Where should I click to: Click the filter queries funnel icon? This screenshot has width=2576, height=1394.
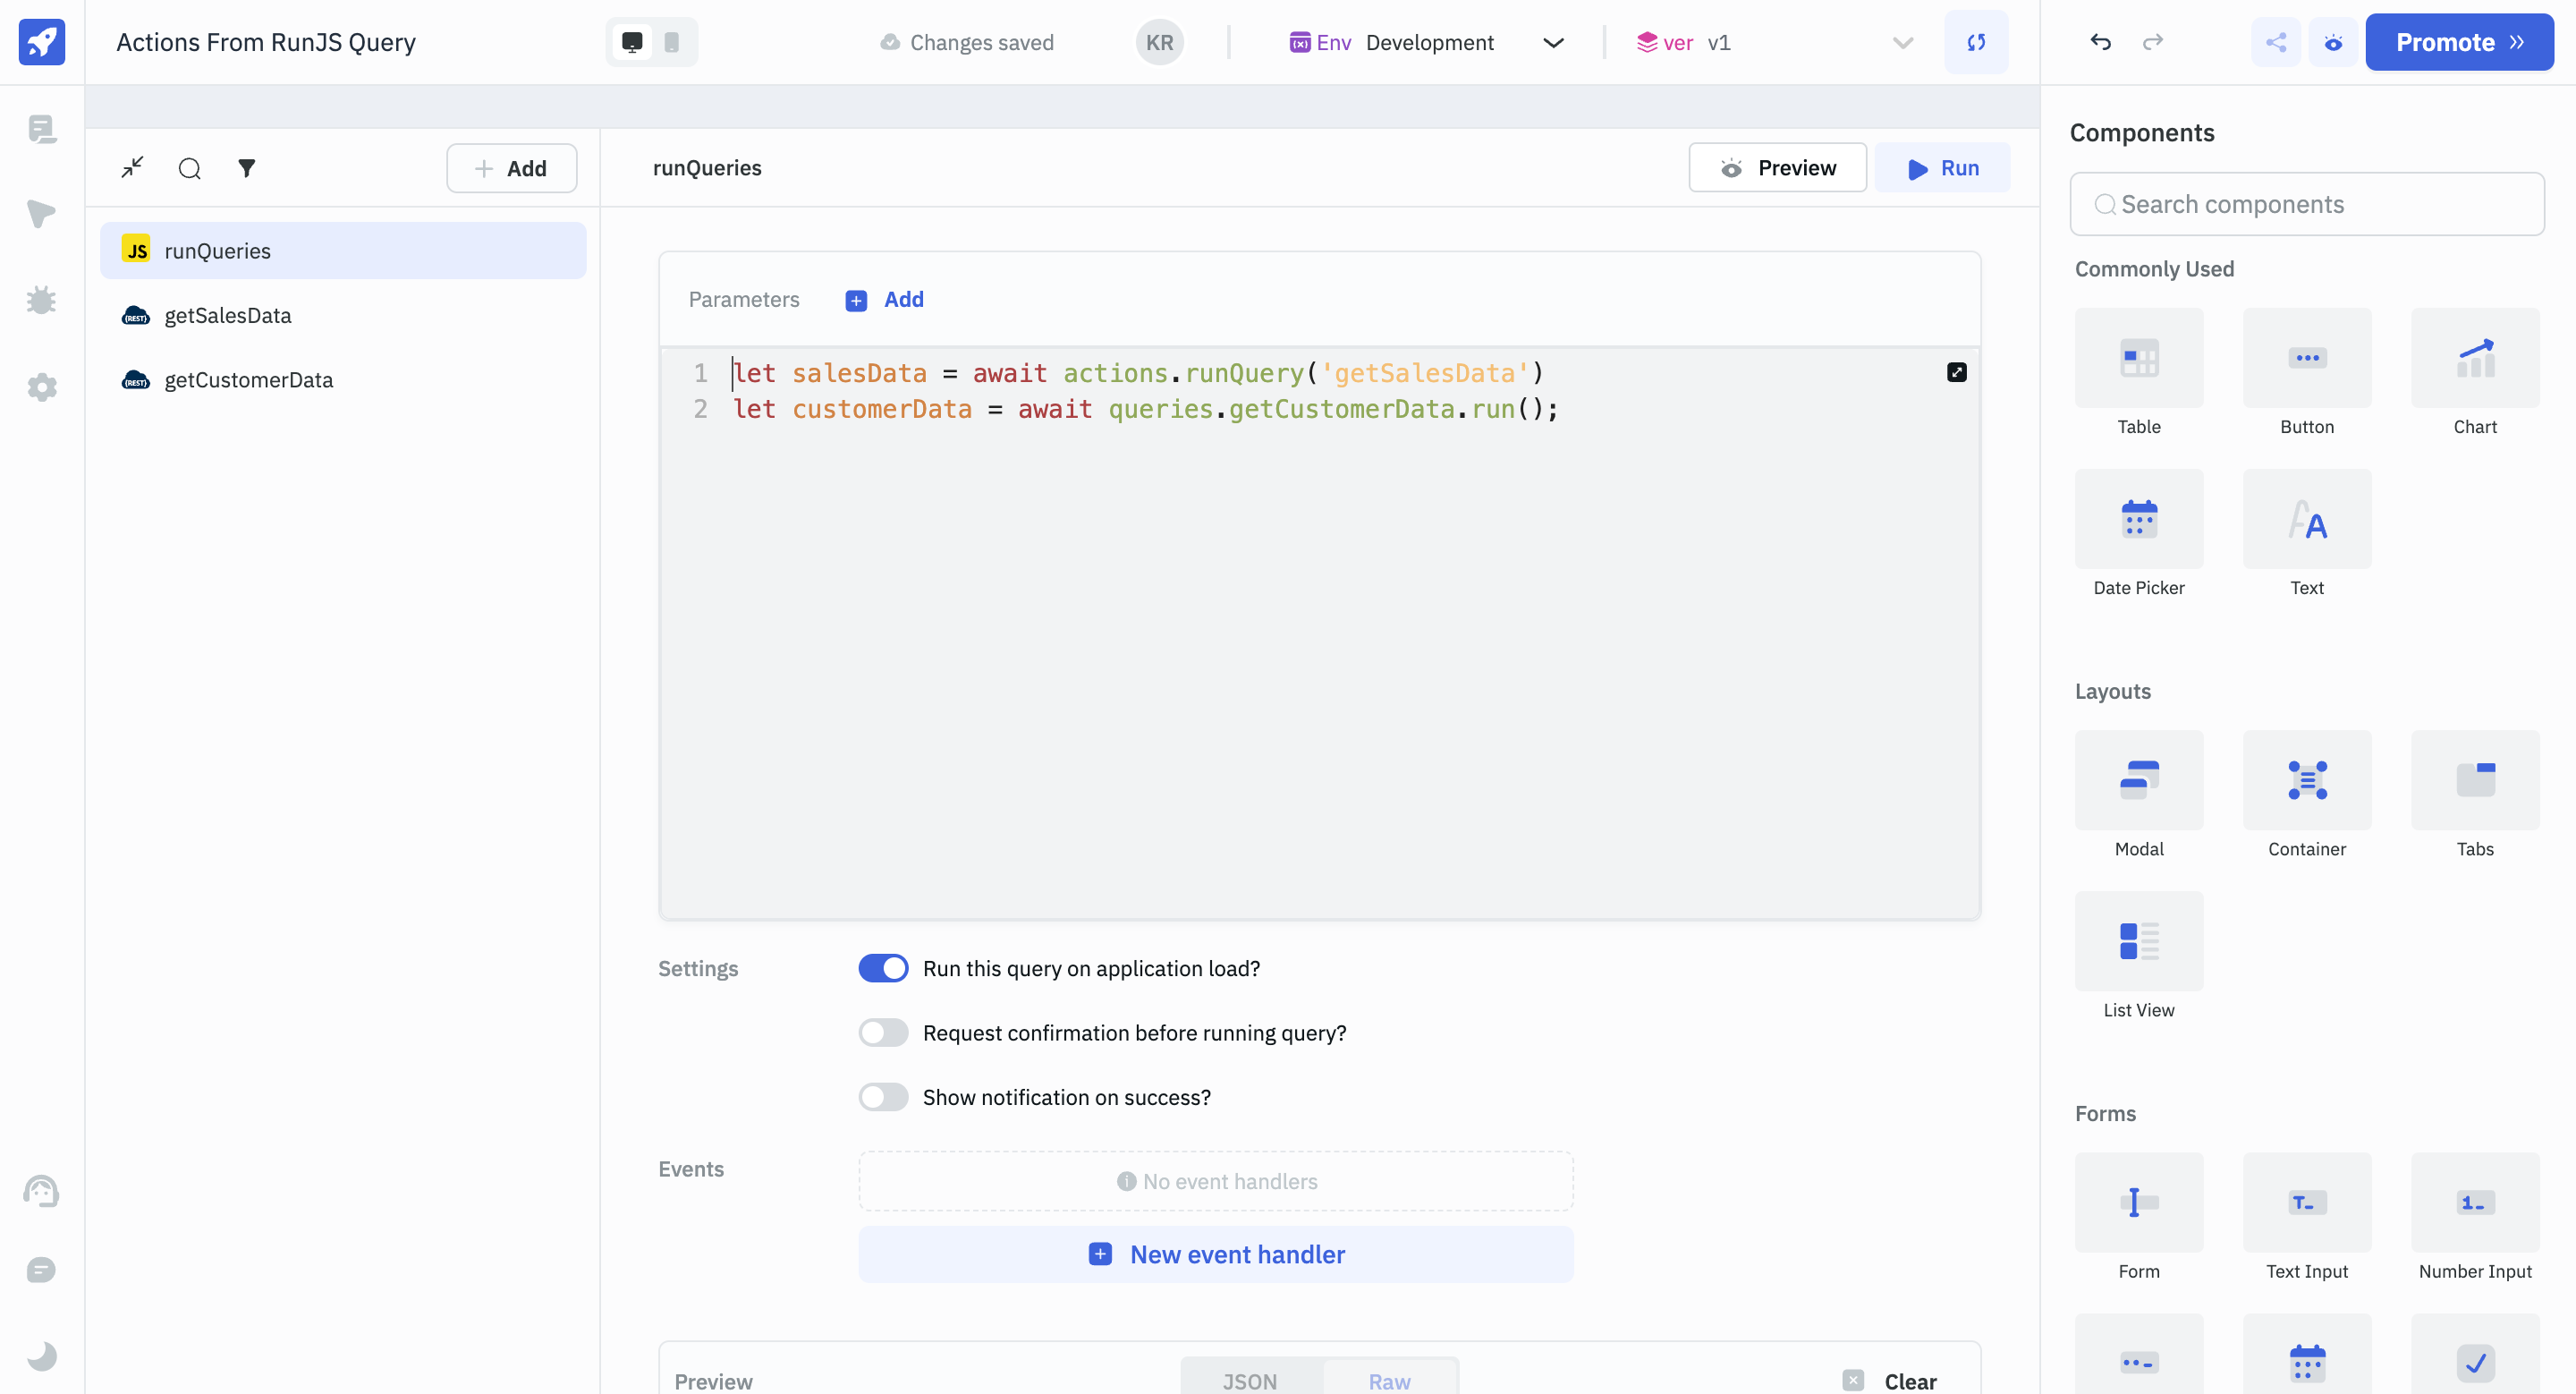pos(246,168)
